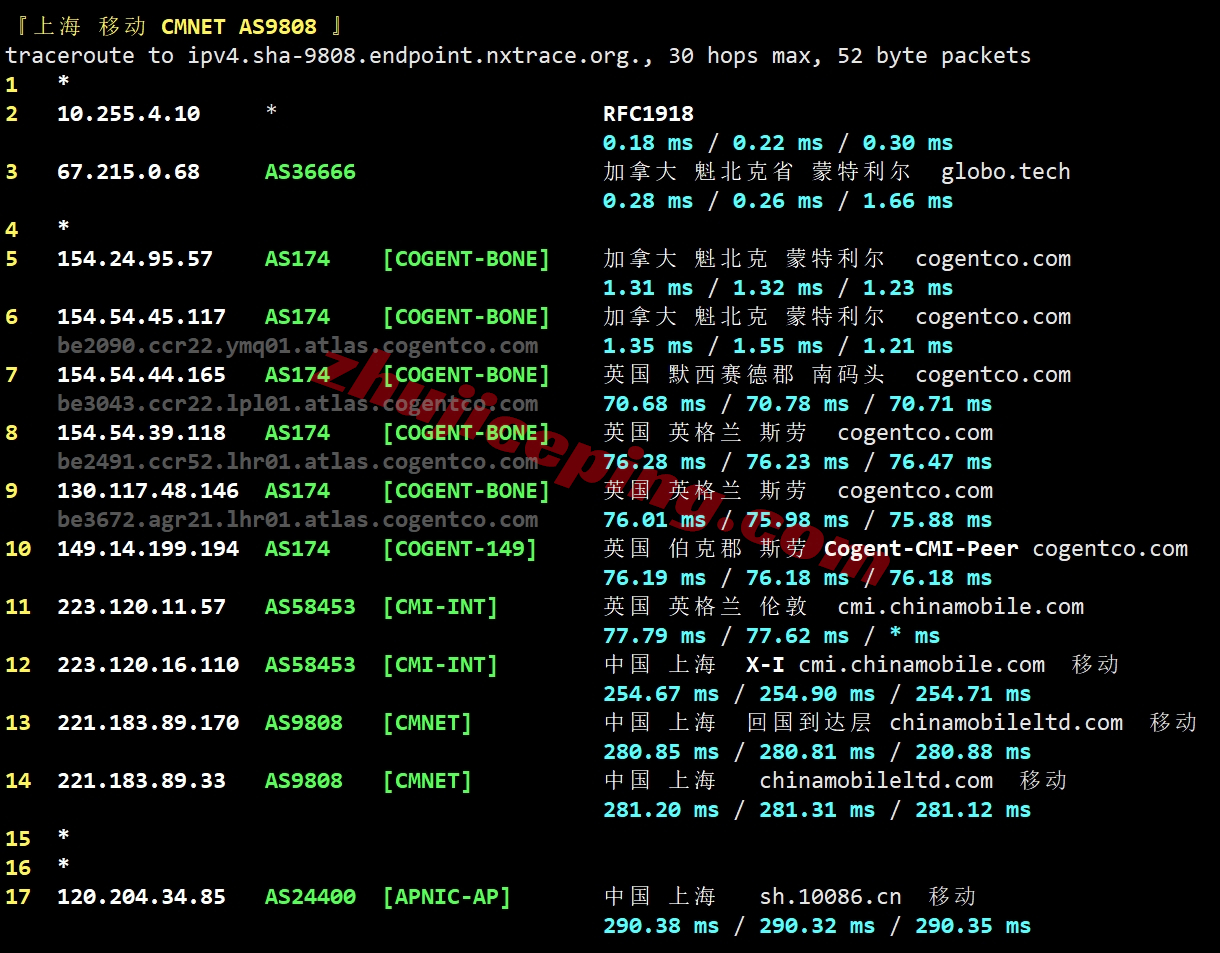The height and width of the screenshot is (953, 1220).
Task: Click cmi.chinamobile.com on hop 12
Action: (921, 665)
